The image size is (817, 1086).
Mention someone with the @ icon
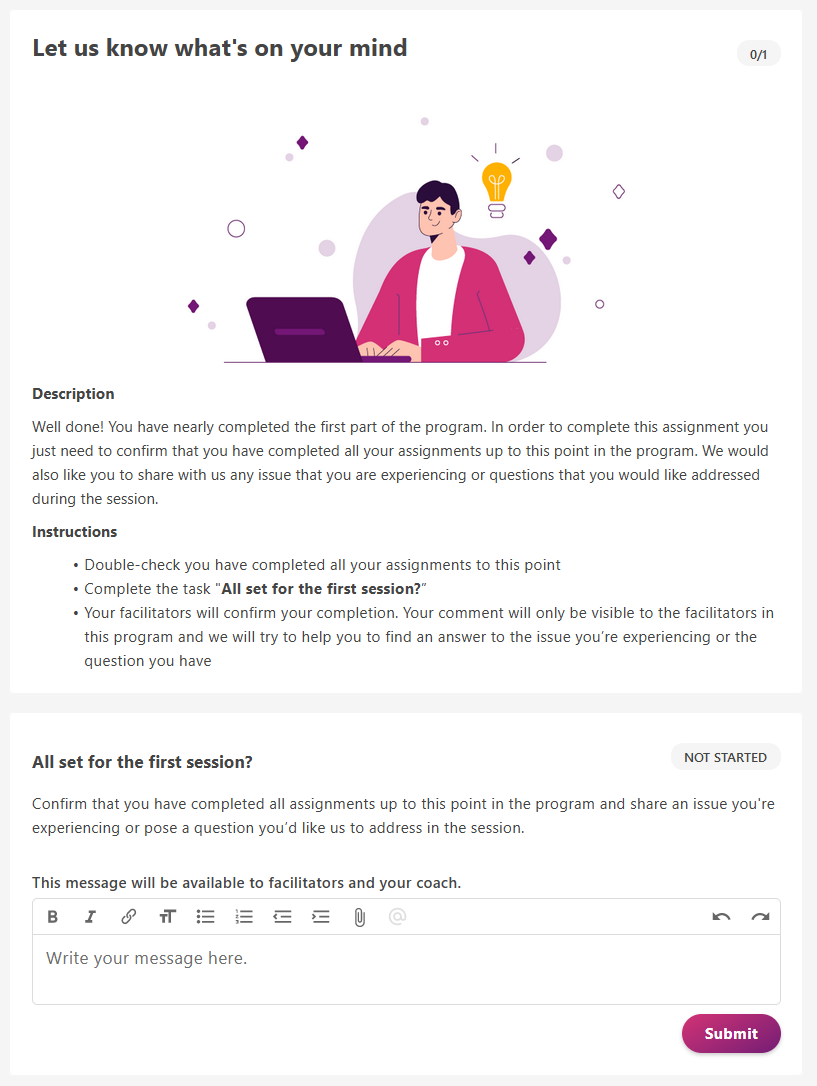click(397, 917)
